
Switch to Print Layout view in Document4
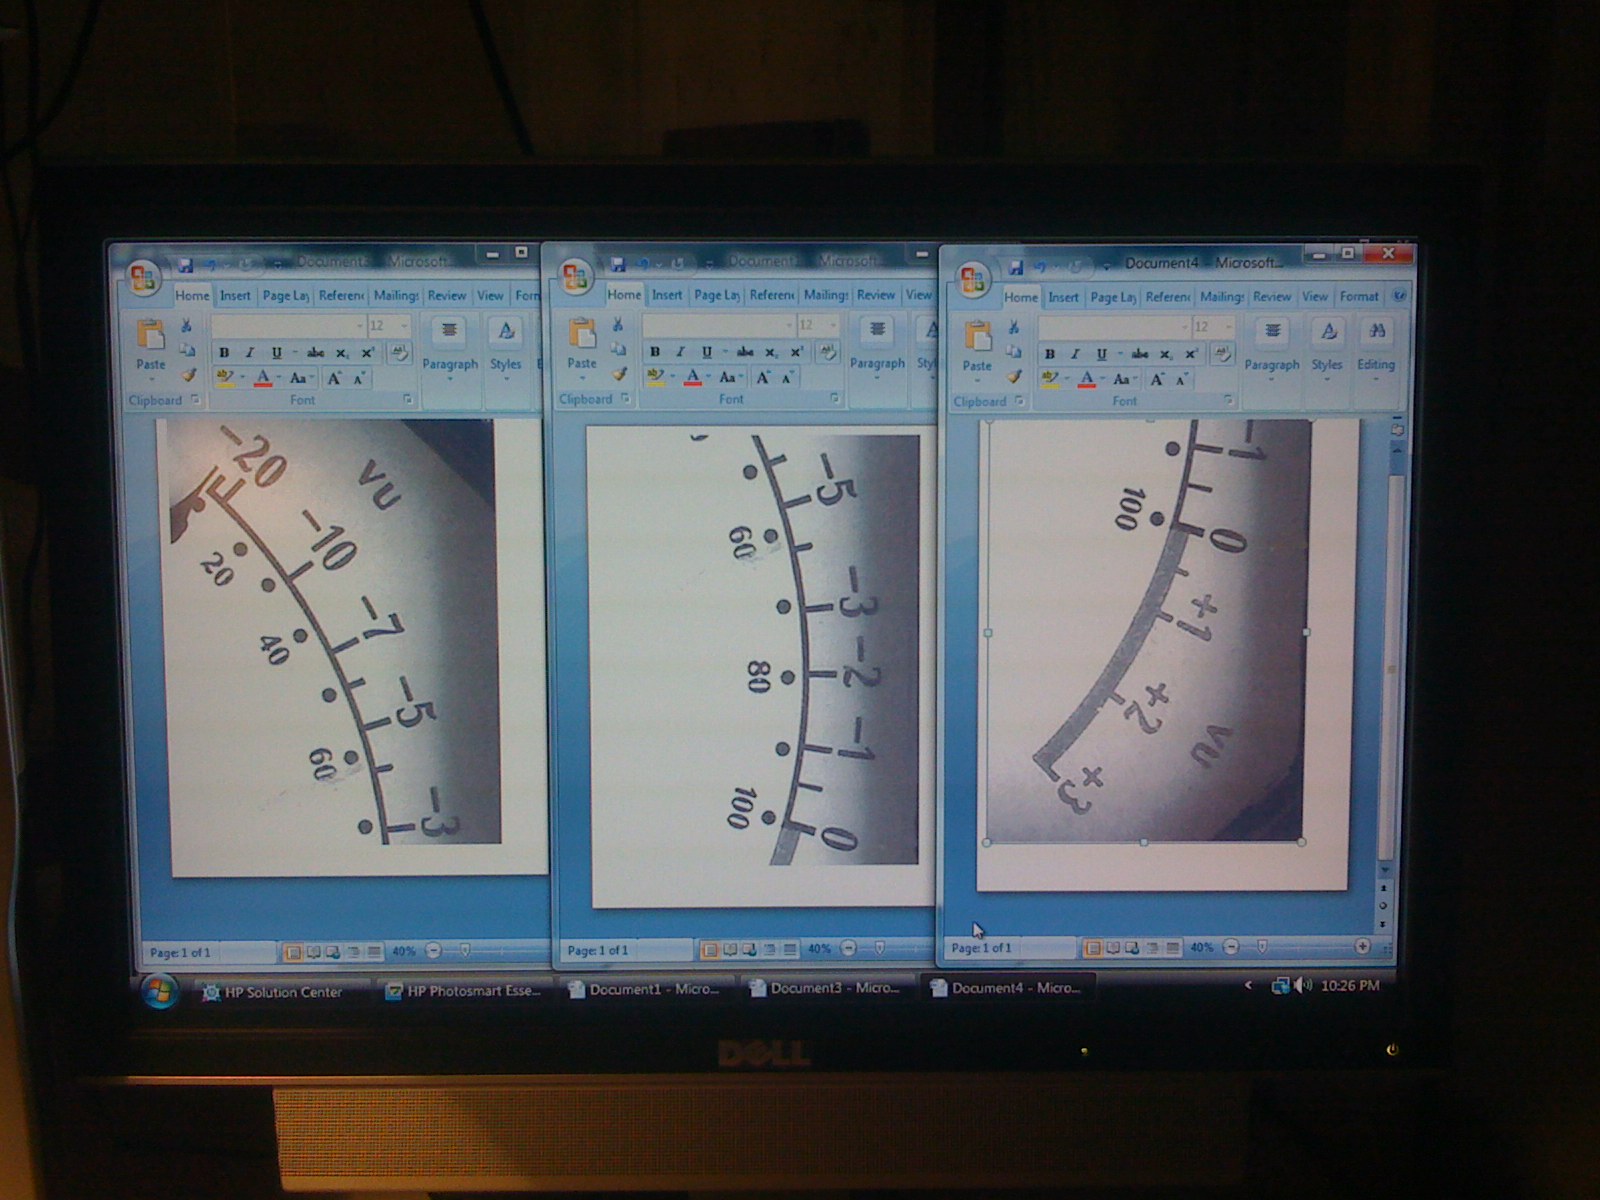[1093, 947]
